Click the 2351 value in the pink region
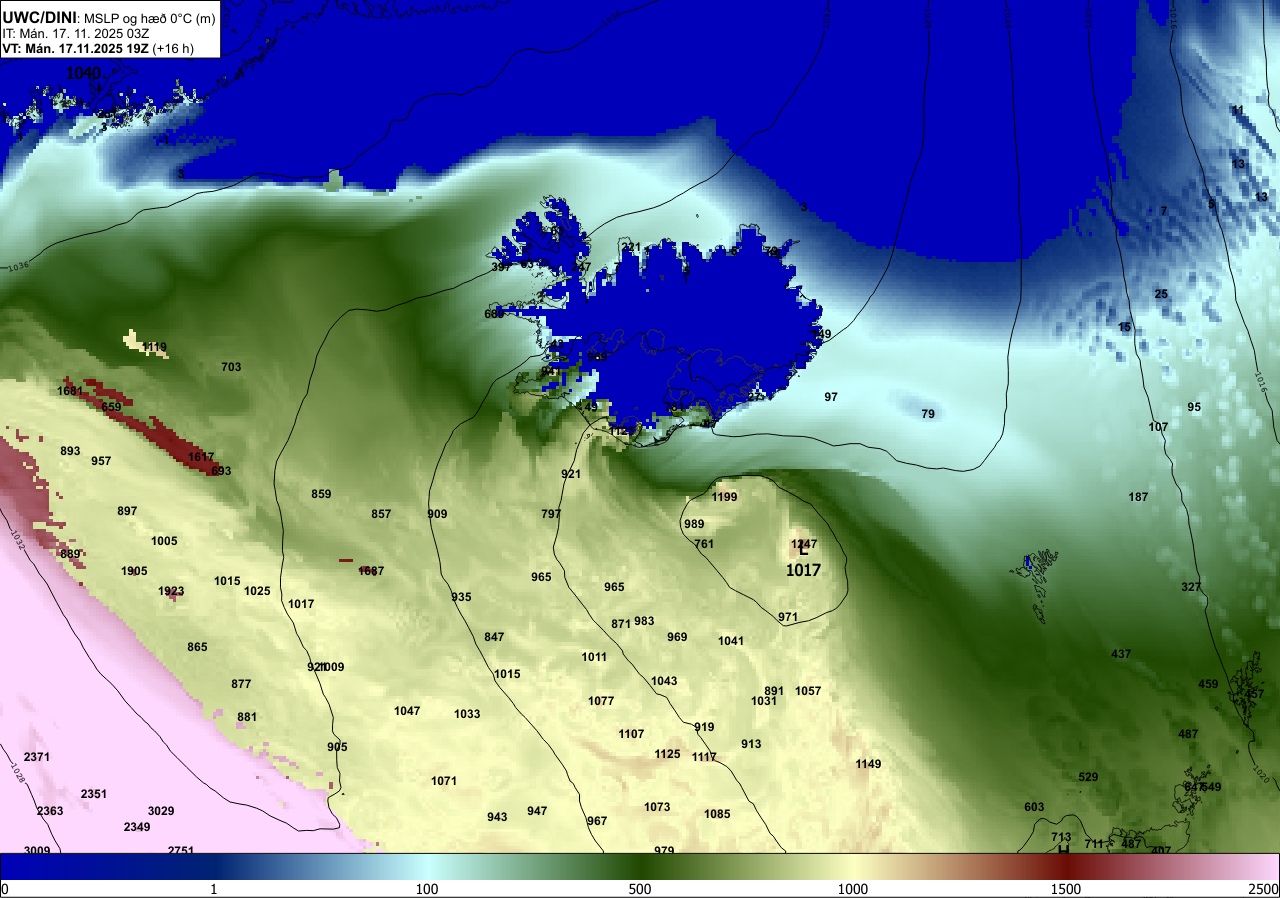Image resolution: width=1280 pixels, height=898 pixels. (x=94, y=794)
